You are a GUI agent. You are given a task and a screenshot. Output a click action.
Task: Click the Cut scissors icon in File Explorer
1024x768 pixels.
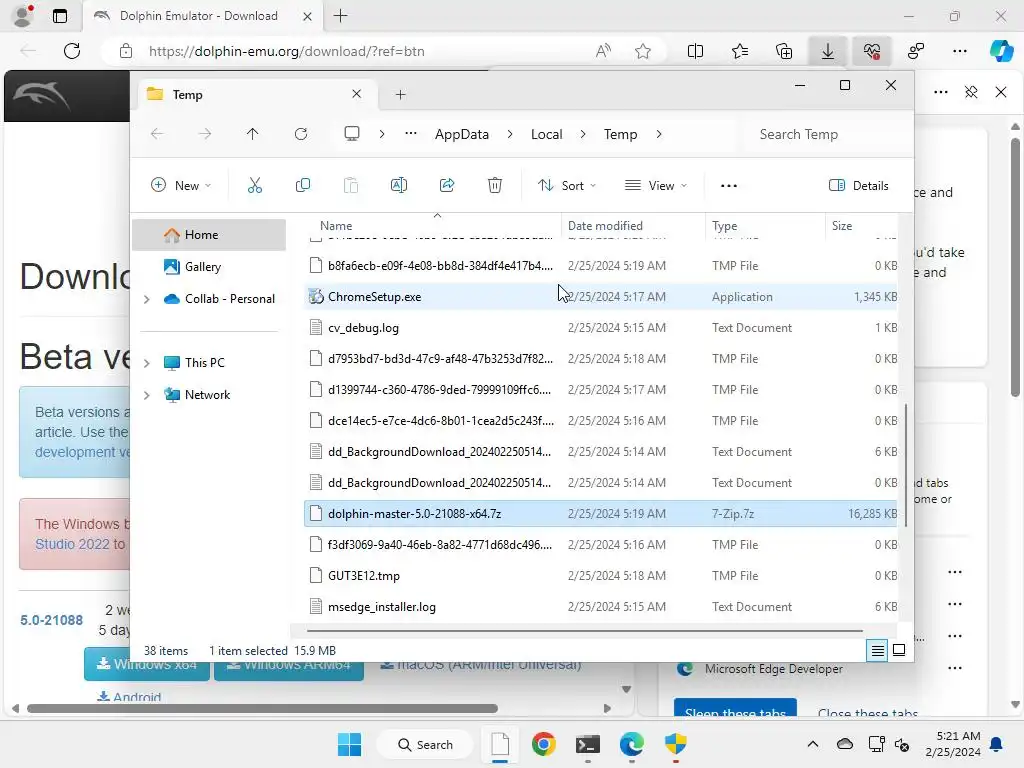pyautogui.click(x=255, y=185)
